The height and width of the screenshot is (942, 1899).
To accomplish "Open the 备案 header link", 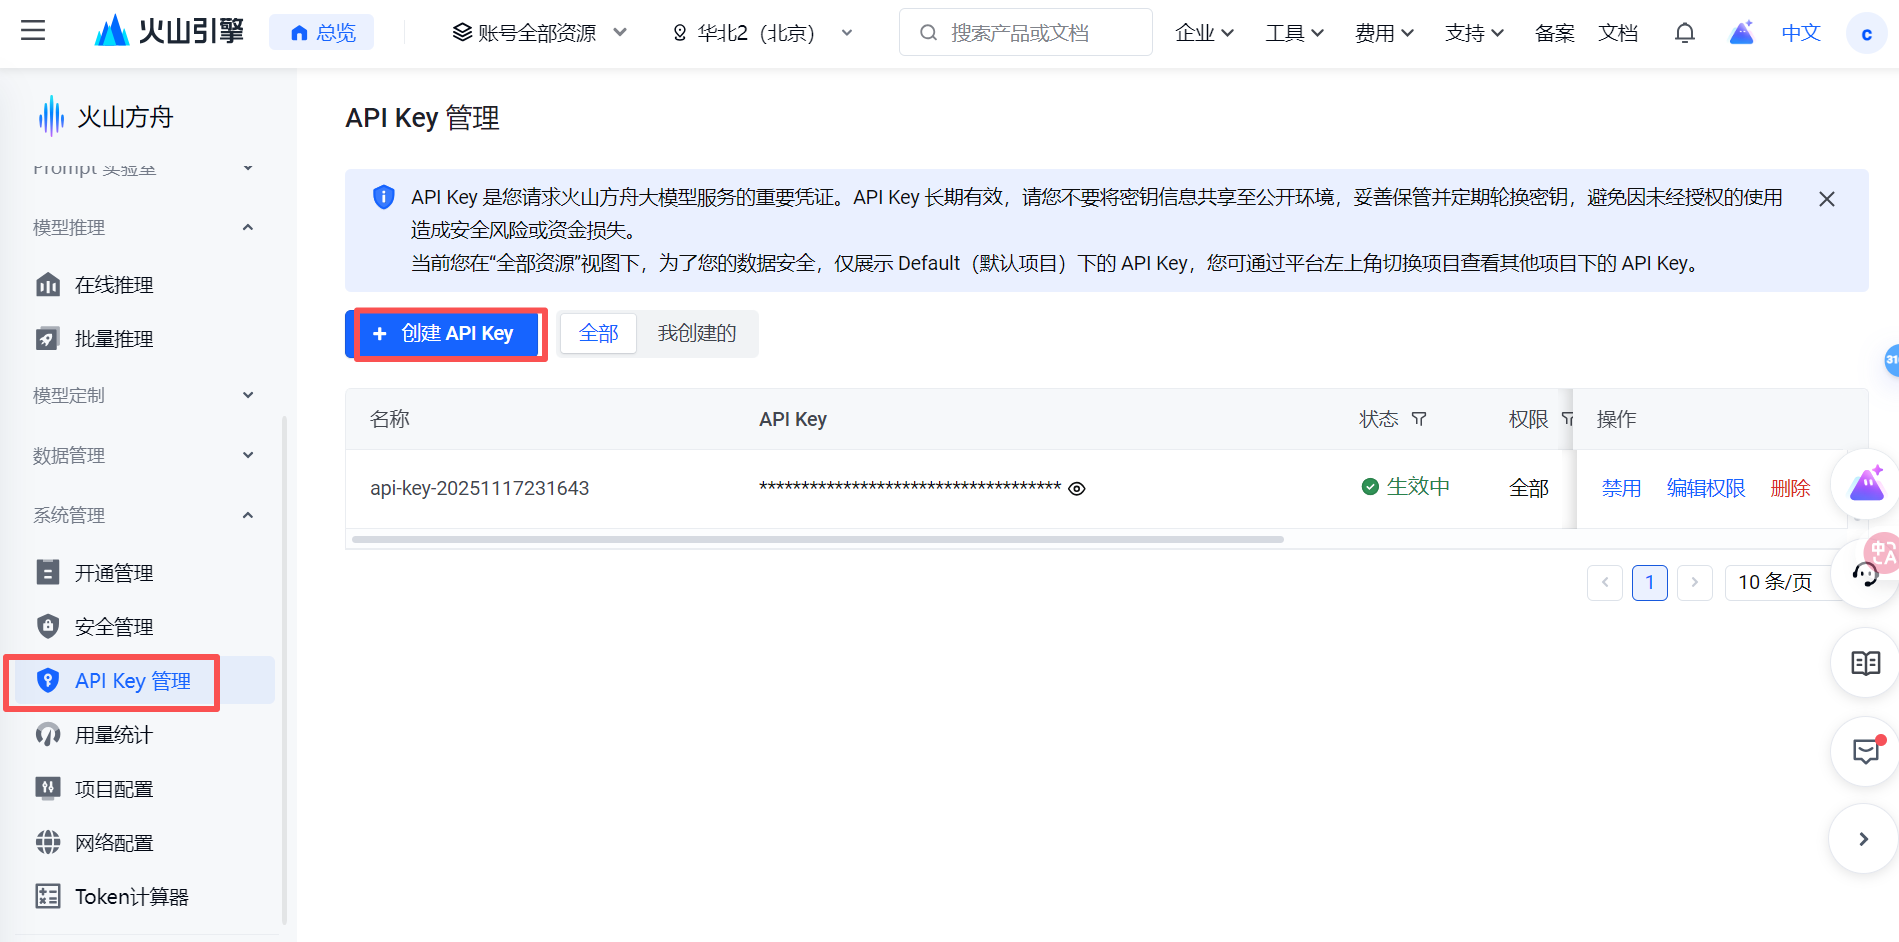I will (1555, 33).
